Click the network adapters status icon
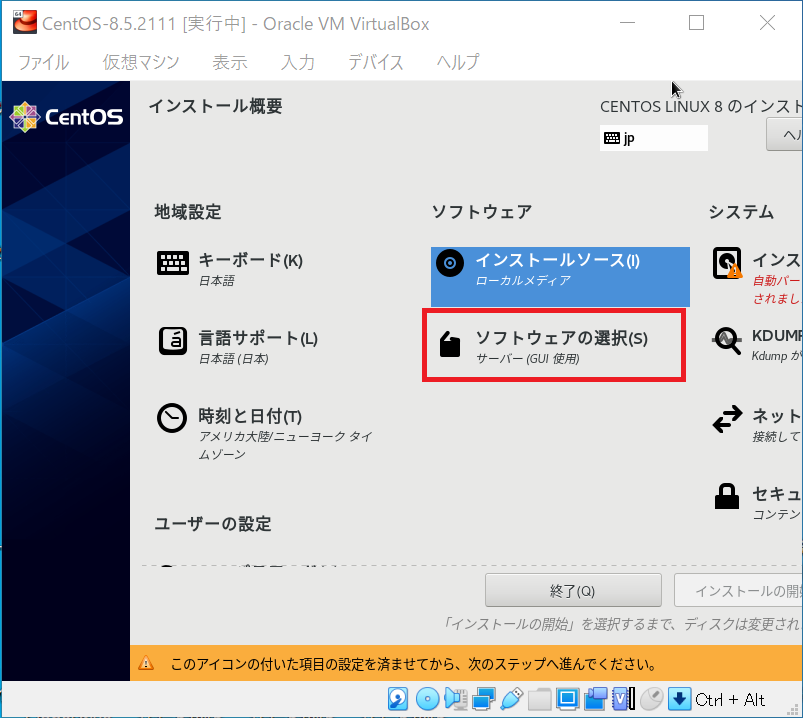This screenshot has width=803, height=718. (483, 699)
